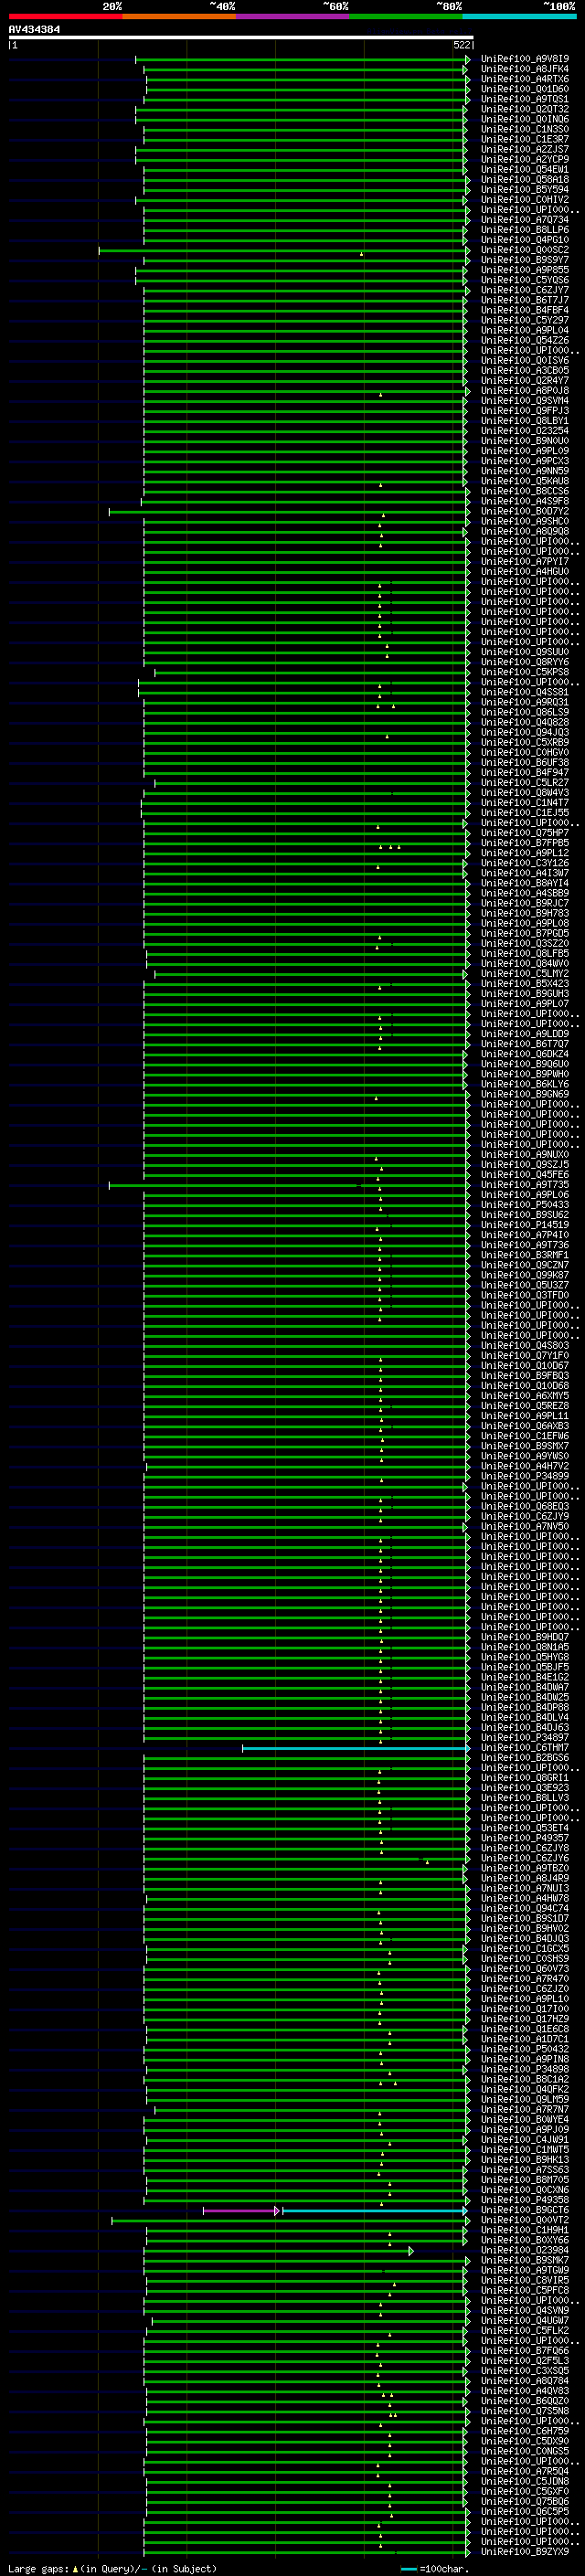585x2576 pixels.
Task: Select the UniRef100_Q00SC2 label
Action: coord(525,250)
